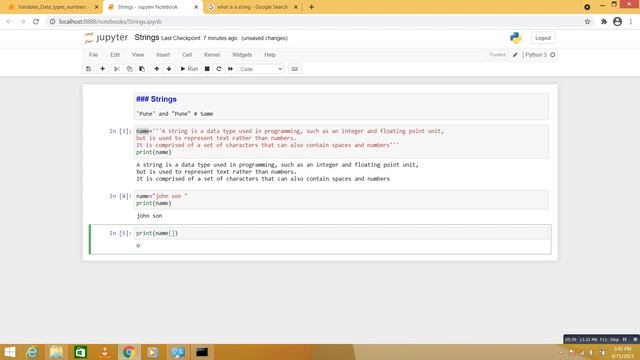Select the ### Strings markdown heading

pos(156,99)
